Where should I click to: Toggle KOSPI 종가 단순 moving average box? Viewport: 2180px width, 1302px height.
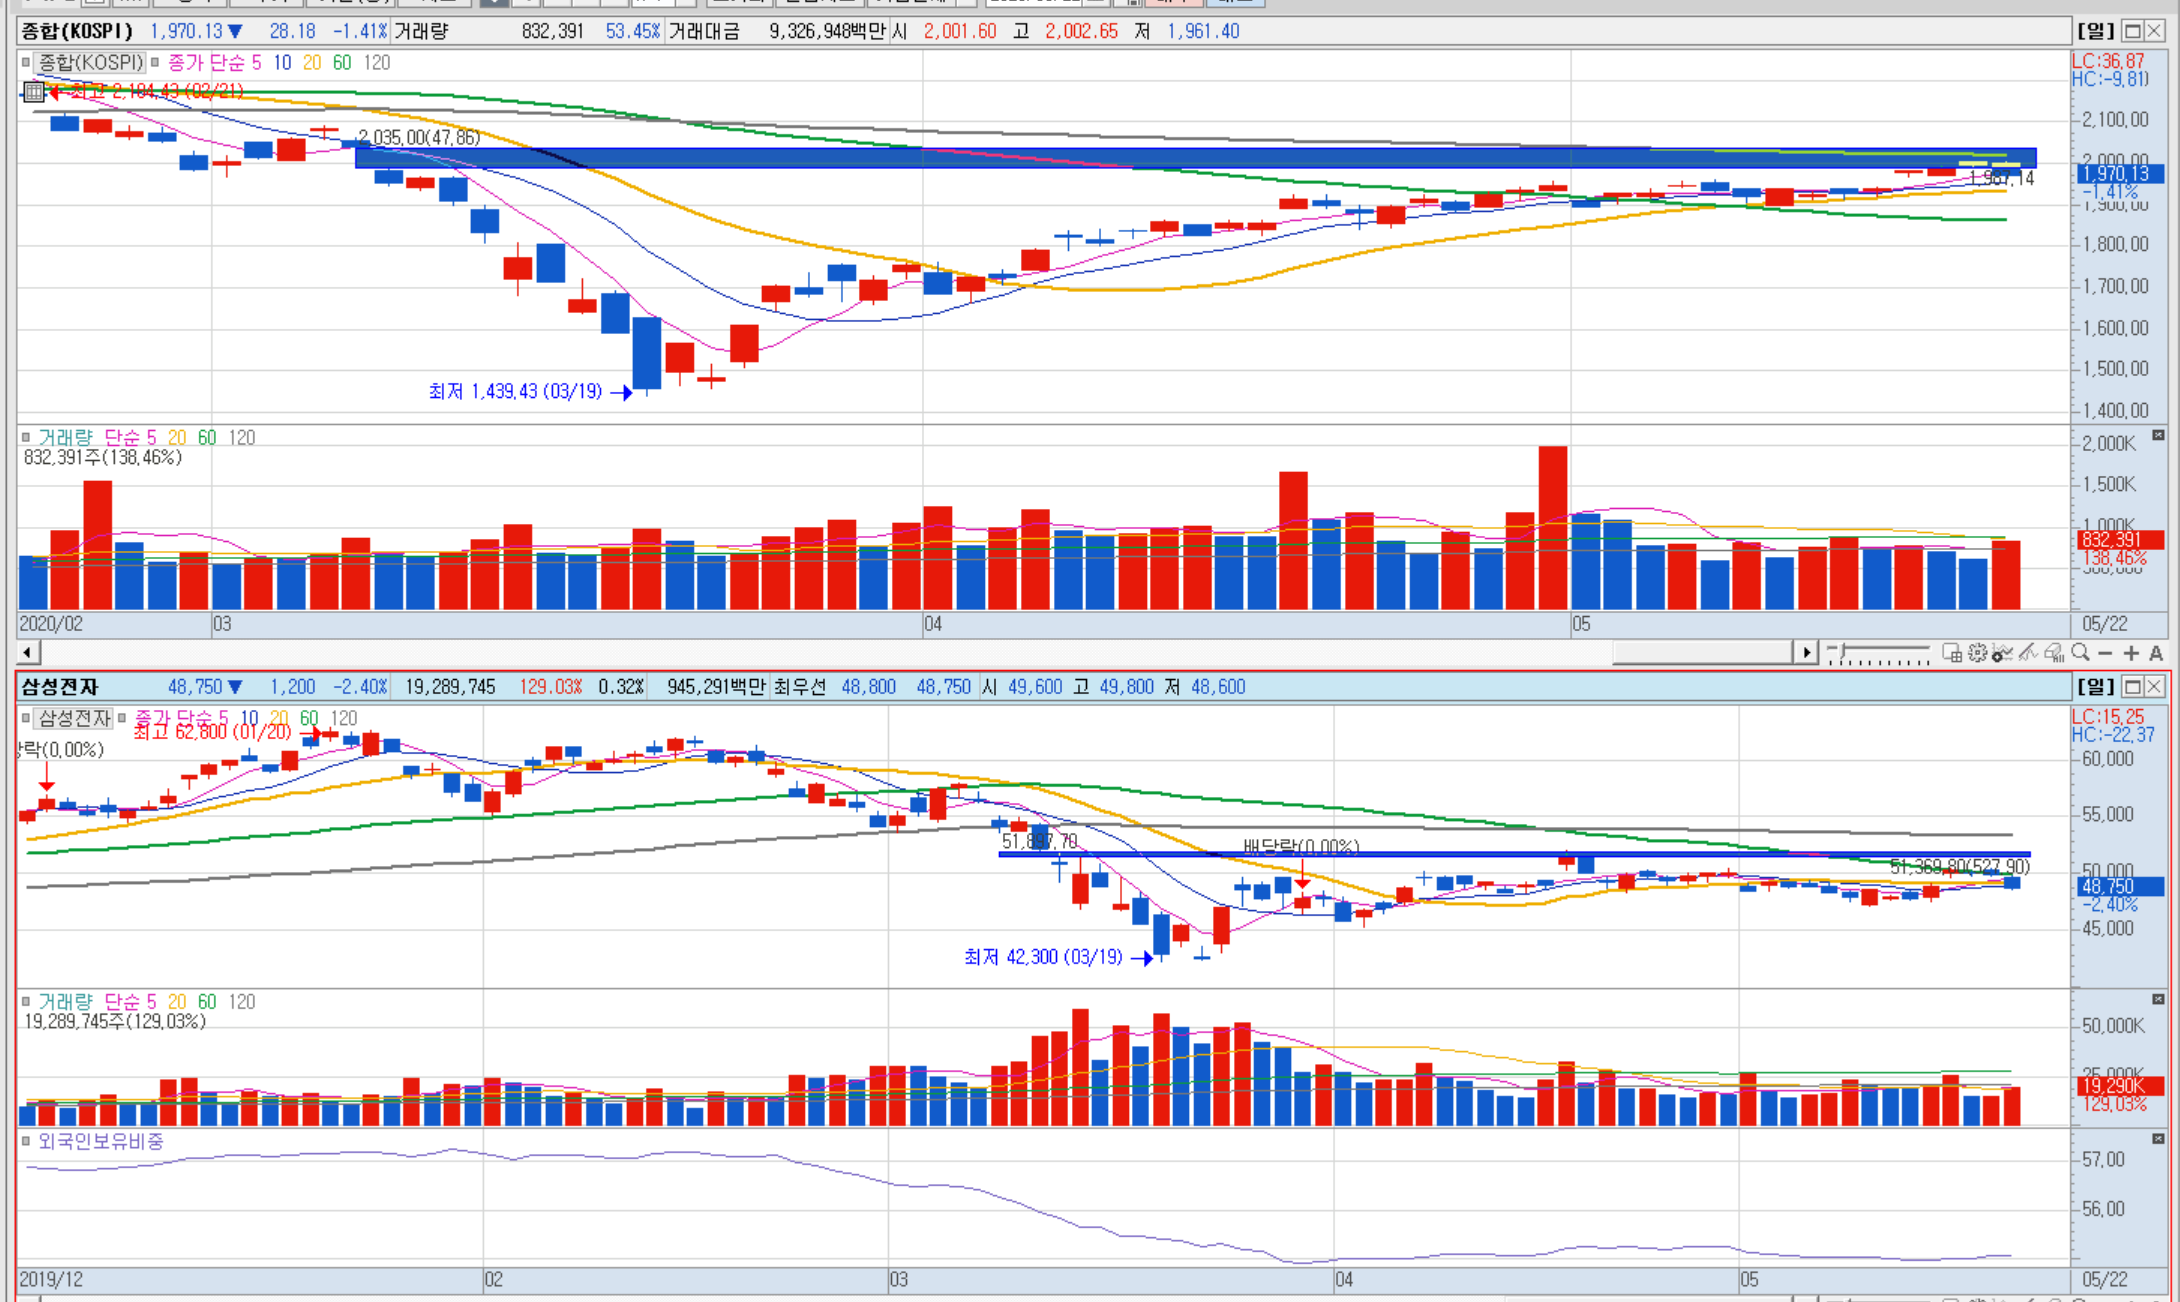[155, 62]
